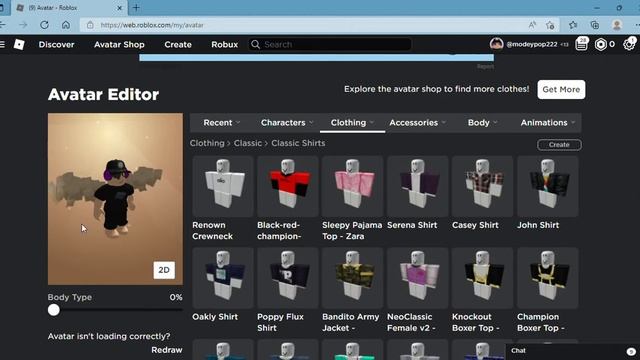Open Robux in the top navigation
This screenshot has width=640, height=360.
(x=224, y=44)
